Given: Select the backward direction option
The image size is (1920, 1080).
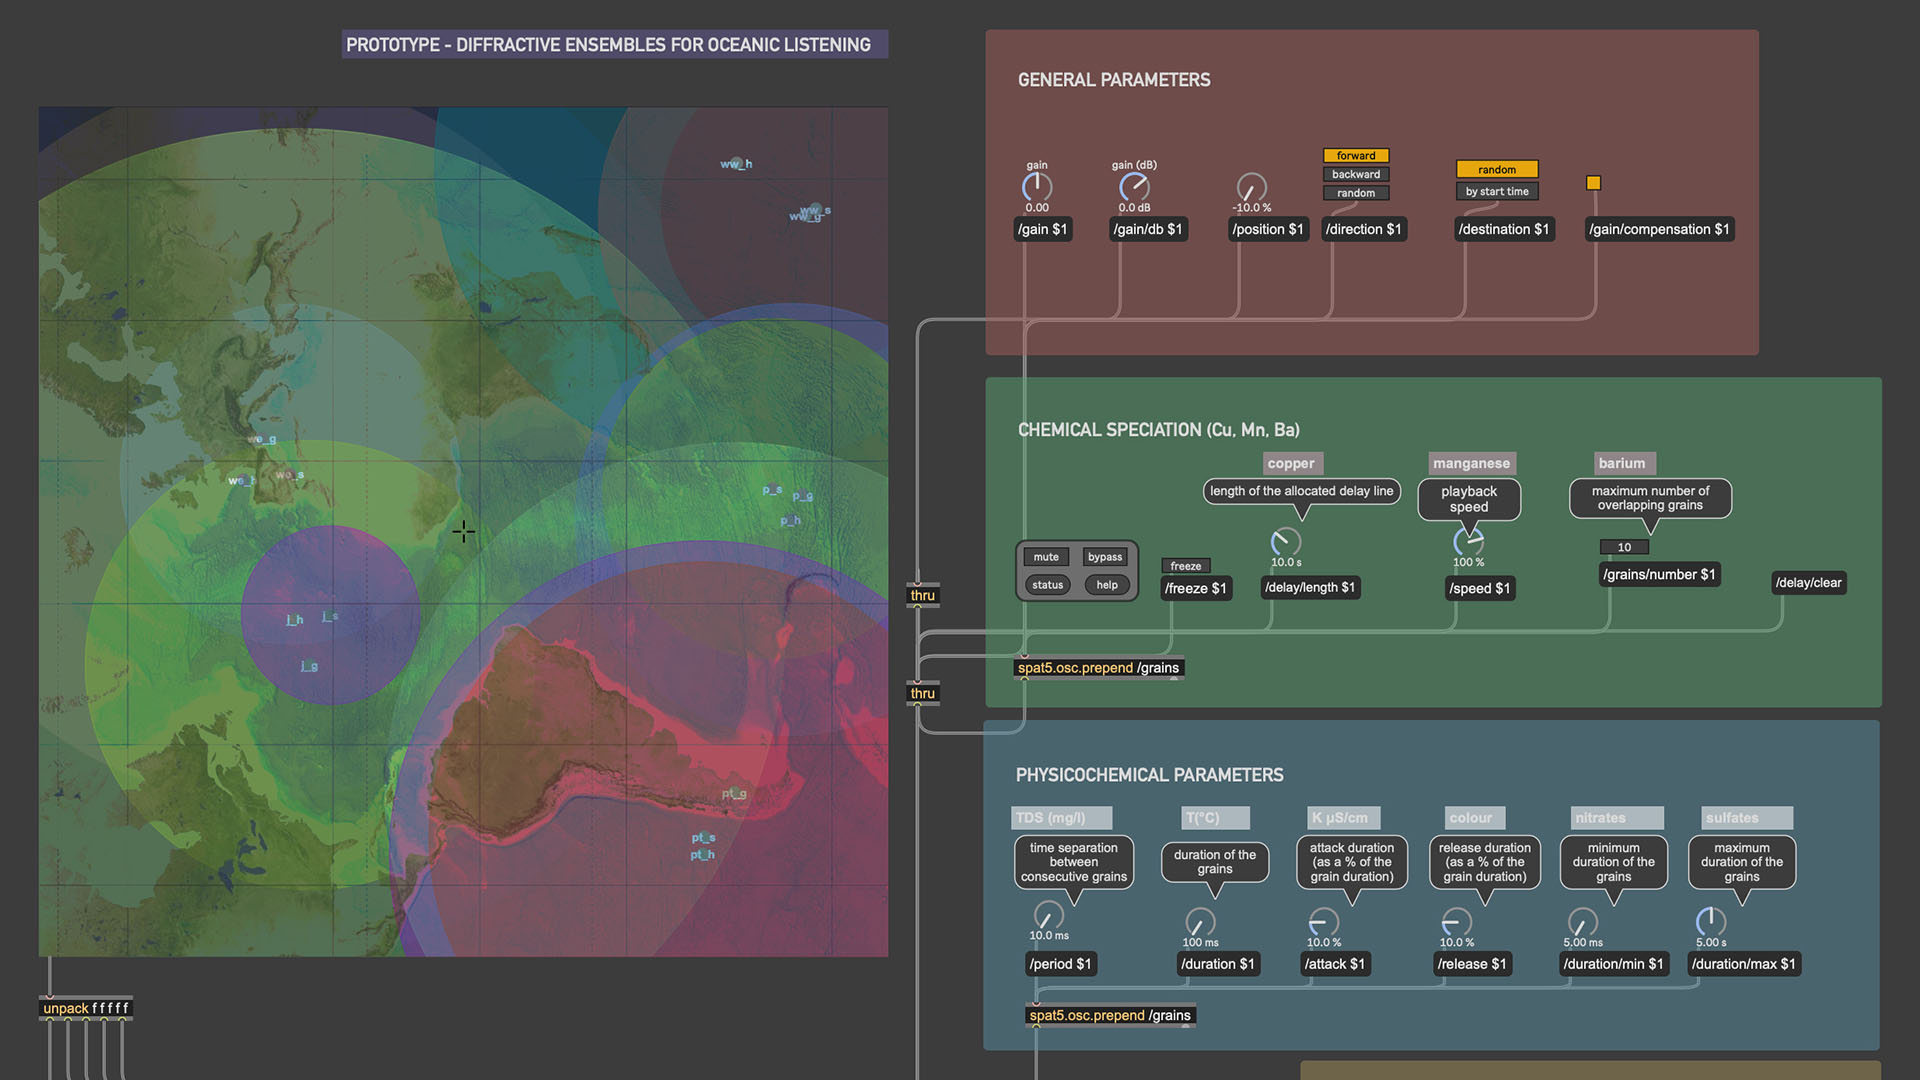Looking at the screenshot, I should click(1356, 174).
